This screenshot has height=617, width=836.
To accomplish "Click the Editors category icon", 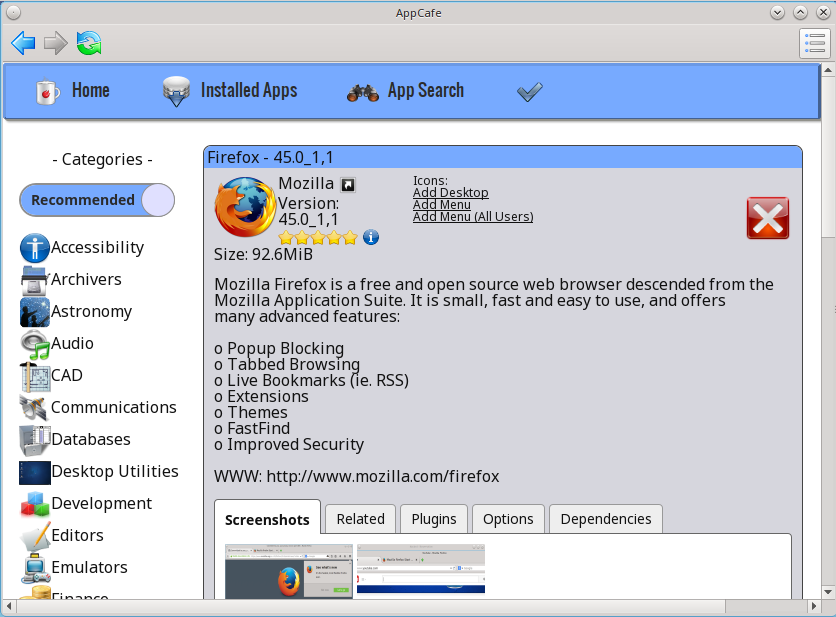I will pos(35,536).
